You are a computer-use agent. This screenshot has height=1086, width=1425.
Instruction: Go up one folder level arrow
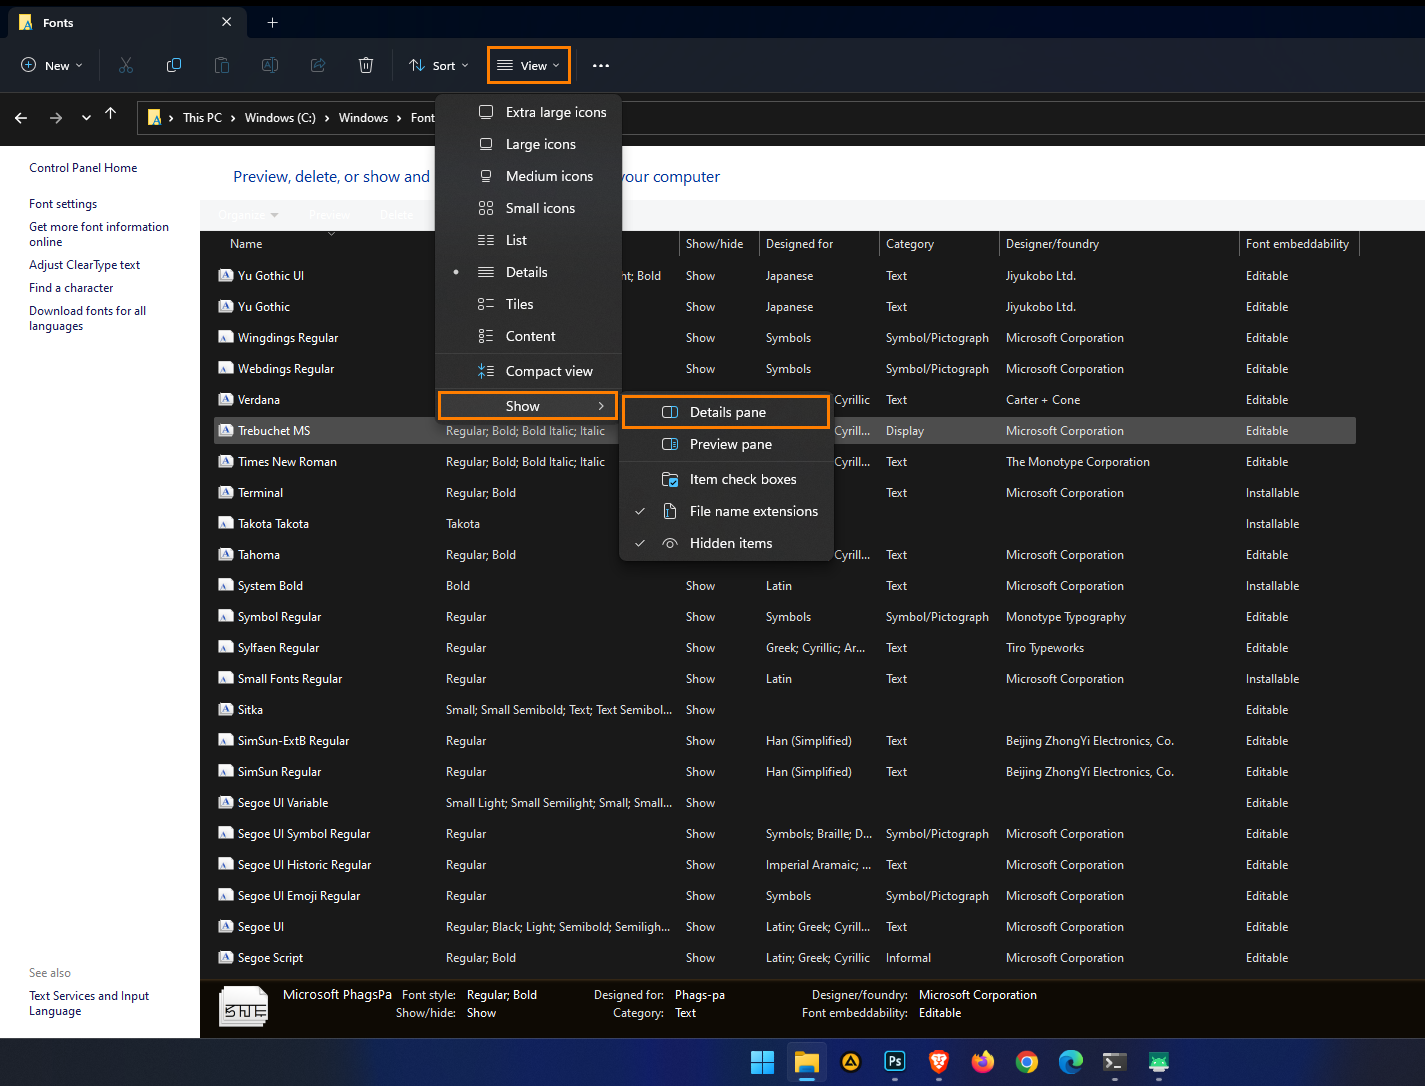click(111, 114)
